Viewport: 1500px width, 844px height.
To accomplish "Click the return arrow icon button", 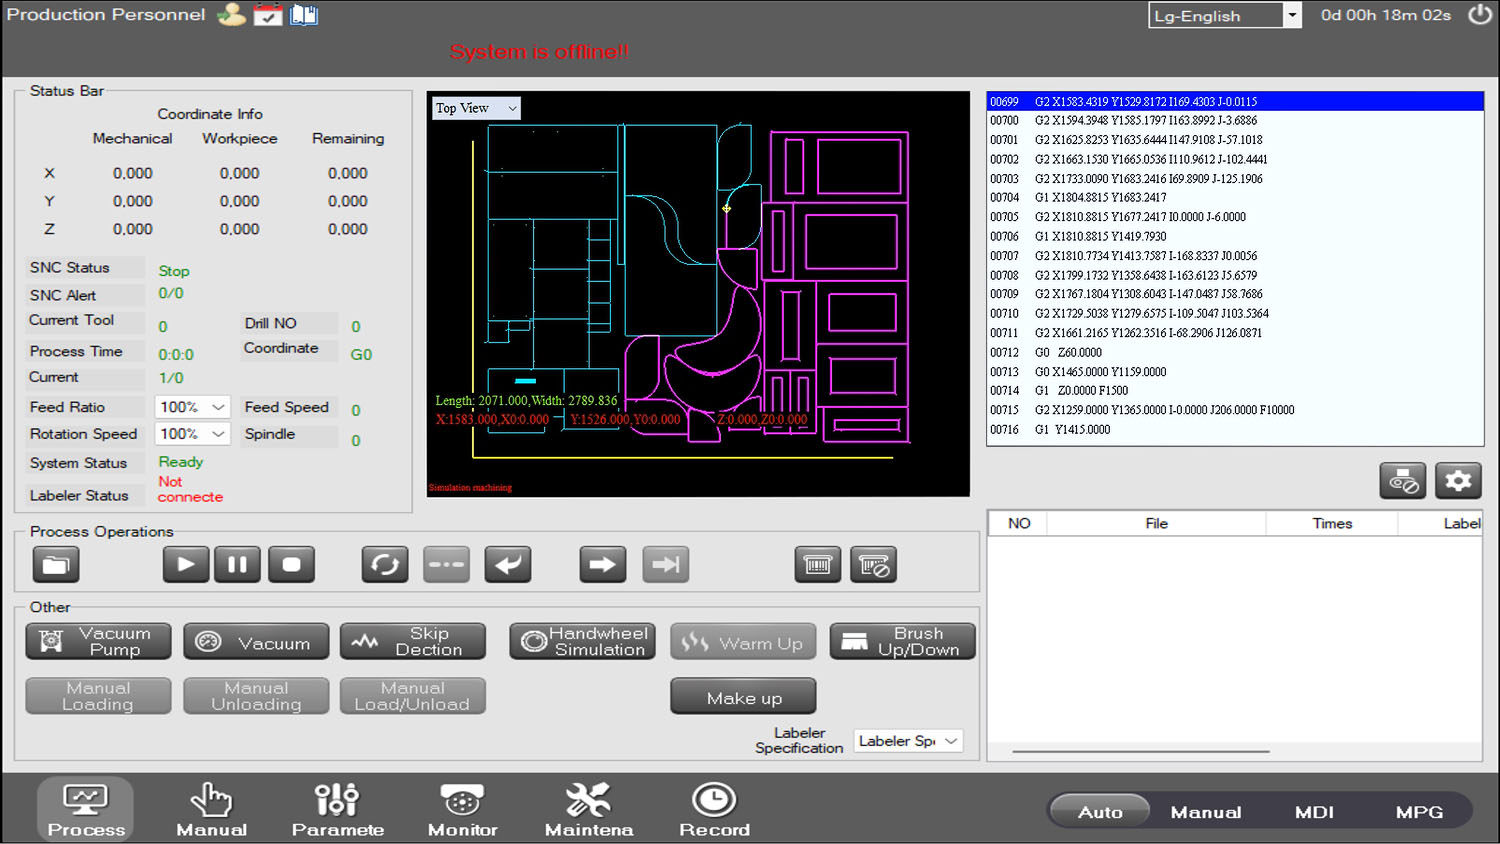I will click(x=507, y=565).
